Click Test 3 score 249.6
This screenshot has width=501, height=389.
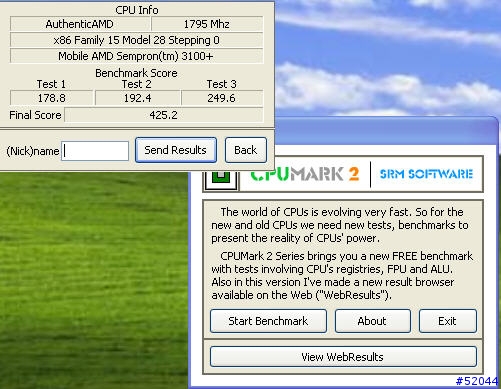point(222,98)
